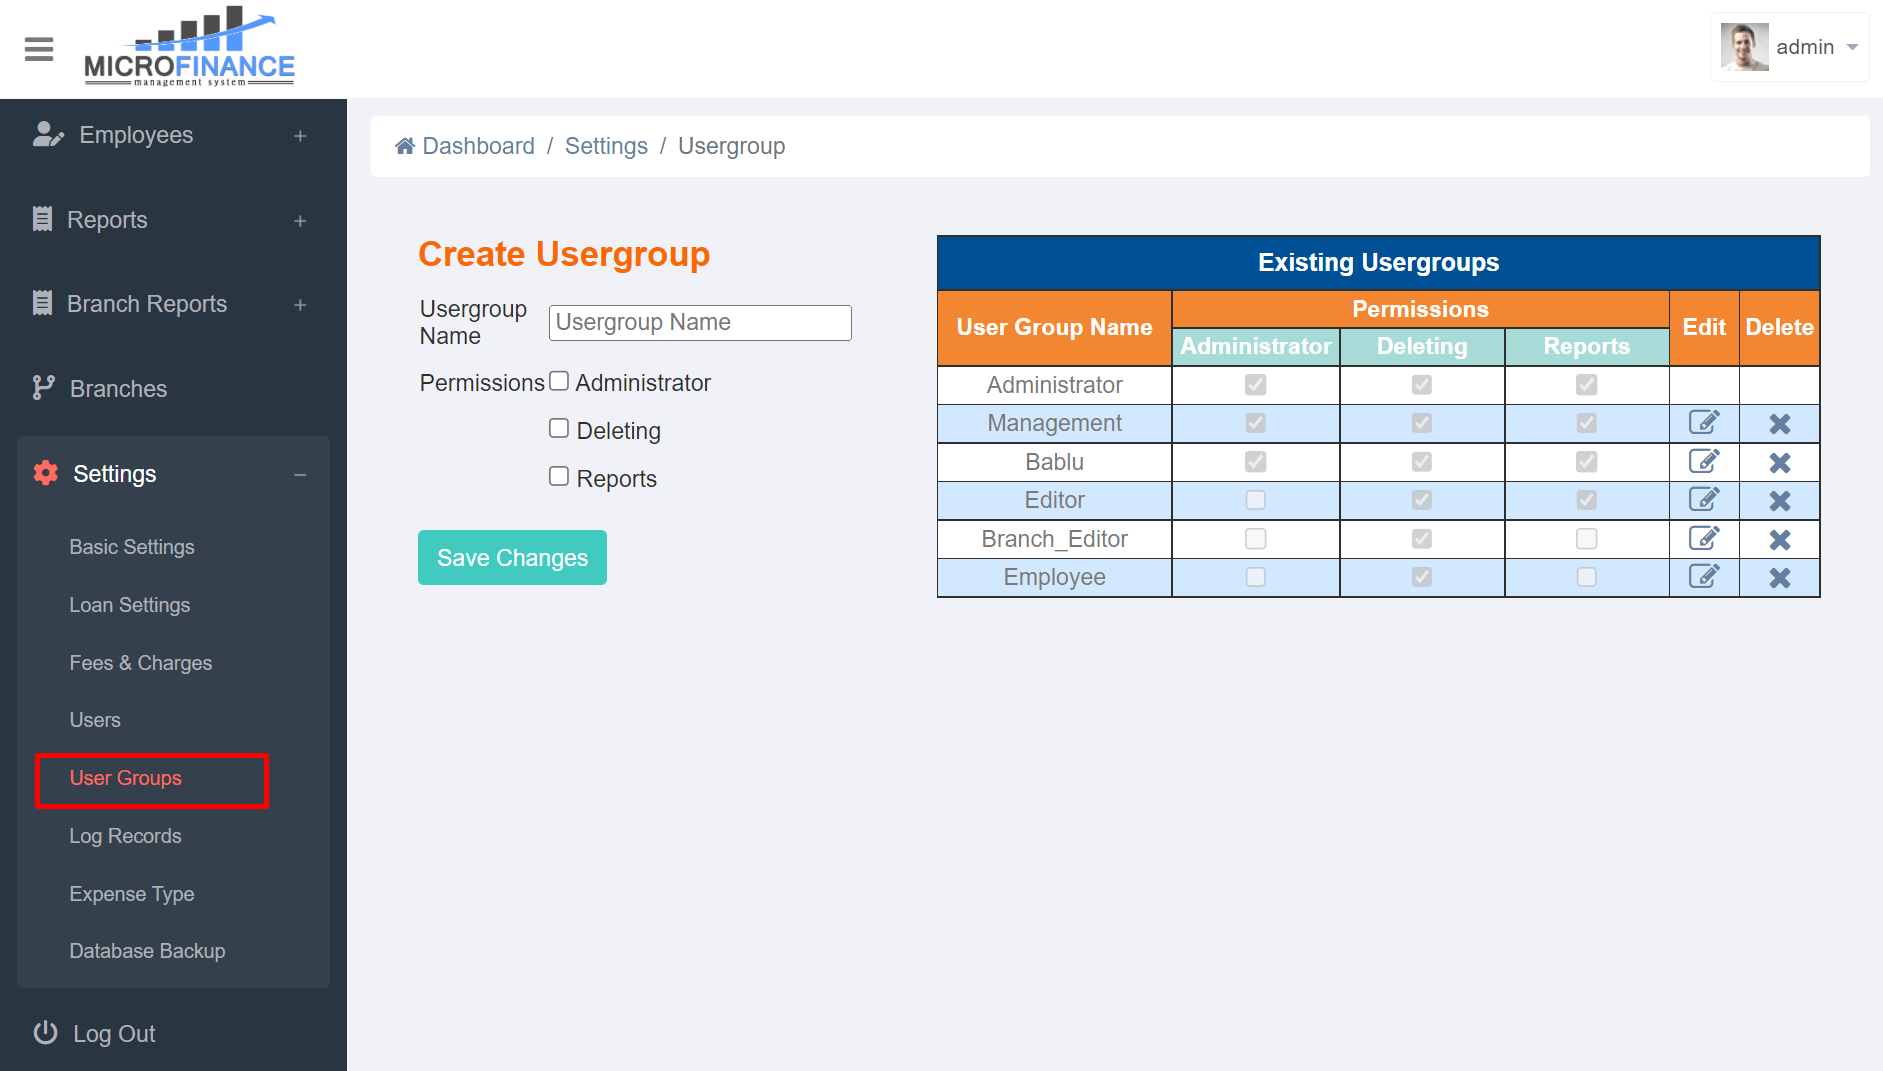Go to Settings breadcrumb link

click(x=606, y=146)
